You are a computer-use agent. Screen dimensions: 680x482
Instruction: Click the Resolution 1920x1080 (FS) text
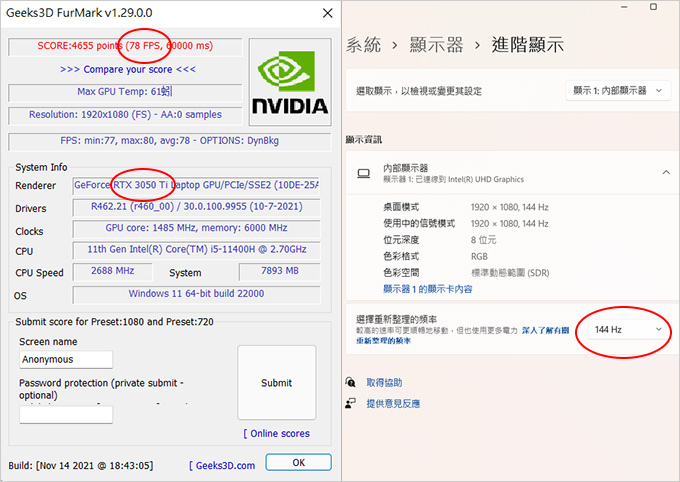[x=125, y=115]
